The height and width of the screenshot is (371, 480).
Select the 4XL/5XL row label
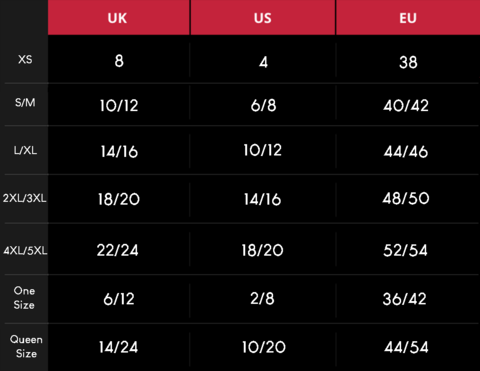[25, 250]
